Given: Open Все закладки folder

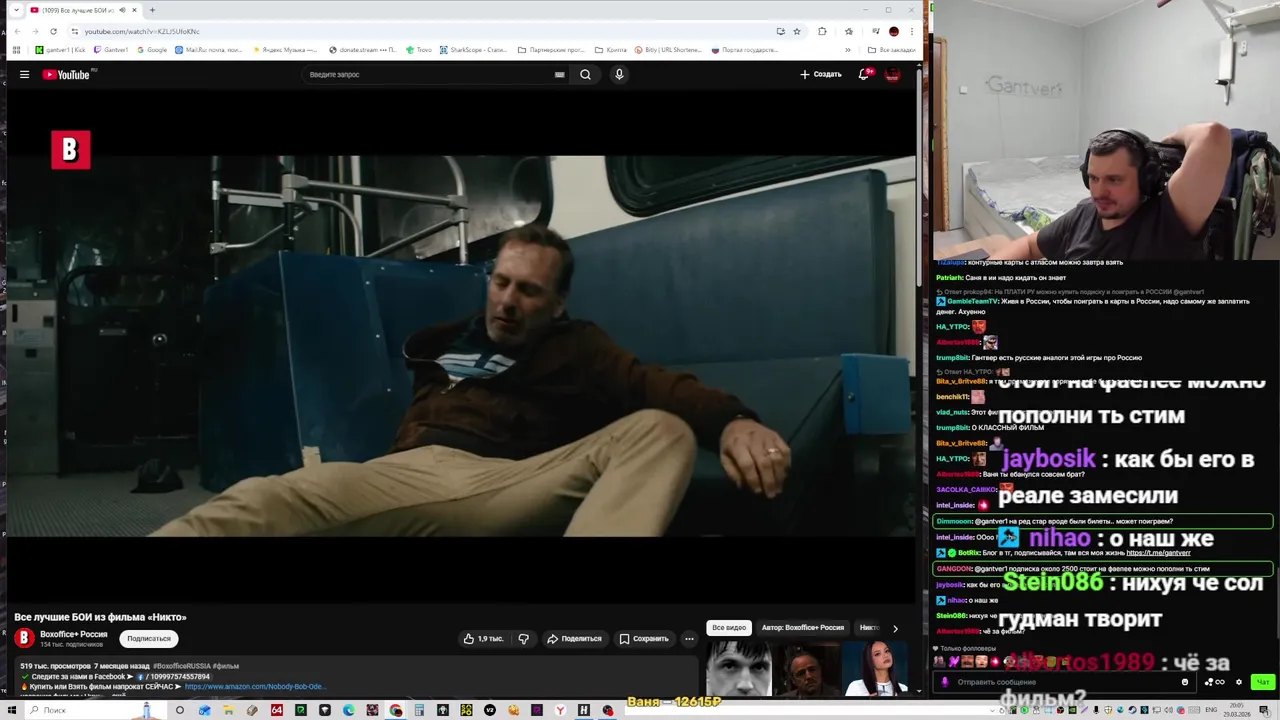Looking at the screenshot, I should click(x=891, y=50).
